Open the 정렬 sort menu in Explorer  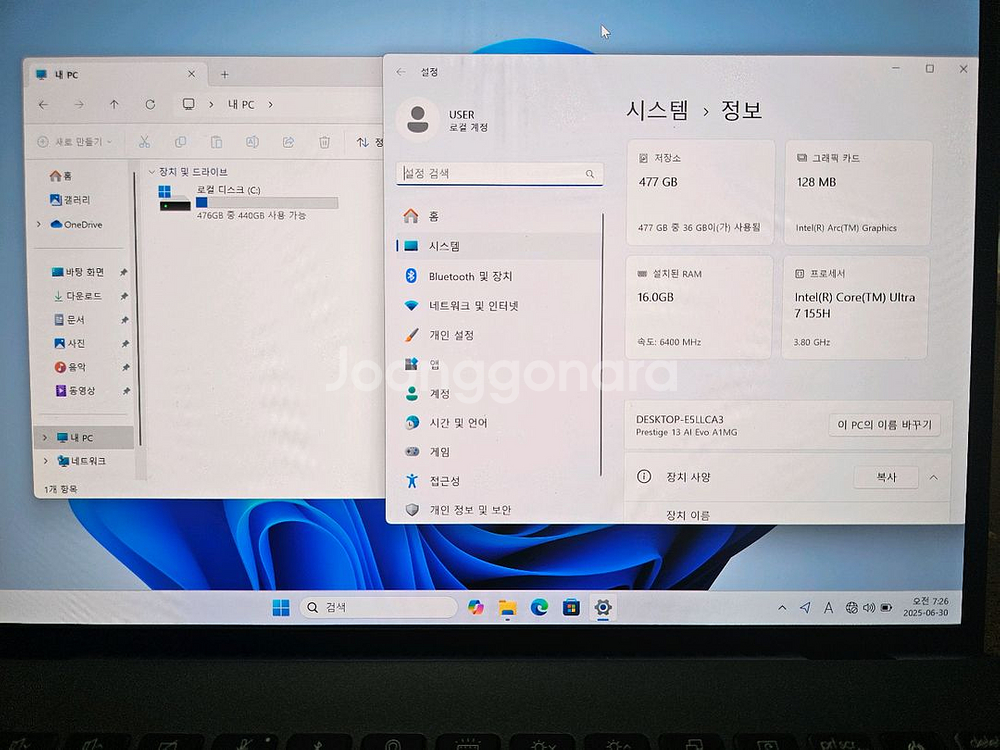point(369,142)
